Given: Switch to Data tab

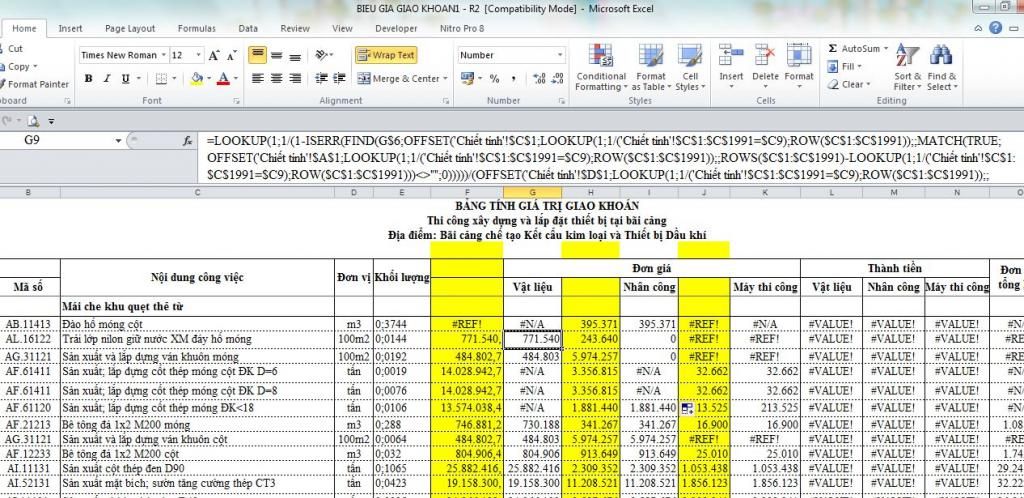Looking at the screenshot, I should coord(248,29).
